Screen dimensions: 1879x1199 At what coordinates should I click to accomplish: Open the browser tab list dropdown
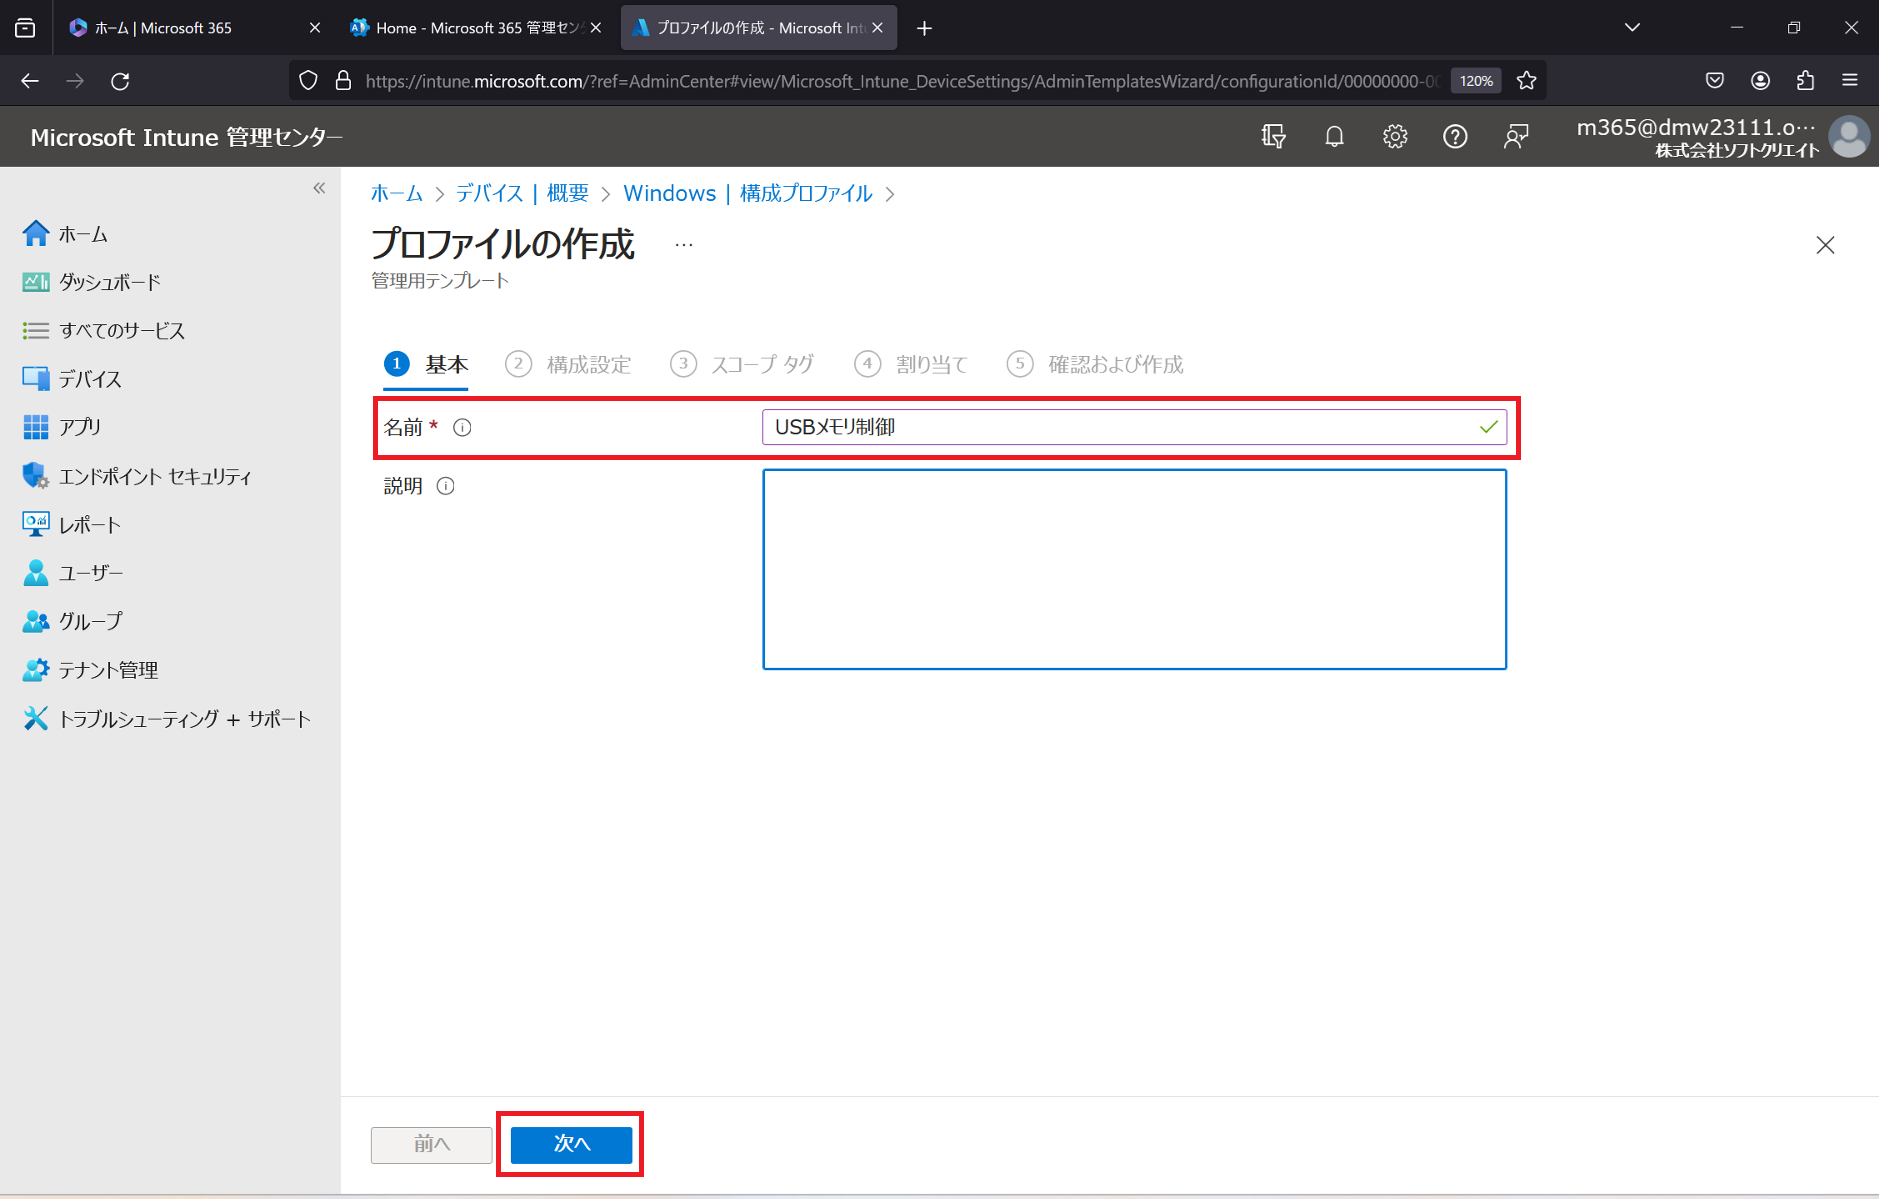(x=1632, y=28)
